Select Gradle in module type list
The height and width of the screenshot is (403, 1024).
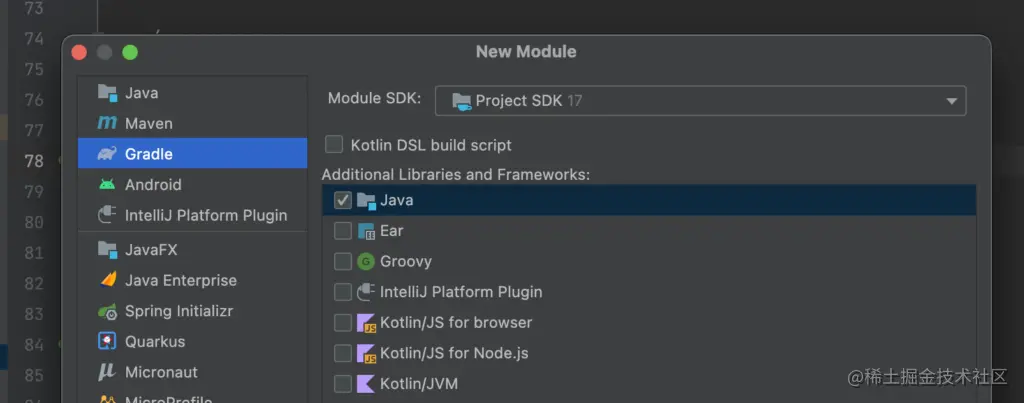tap(193, 153)
